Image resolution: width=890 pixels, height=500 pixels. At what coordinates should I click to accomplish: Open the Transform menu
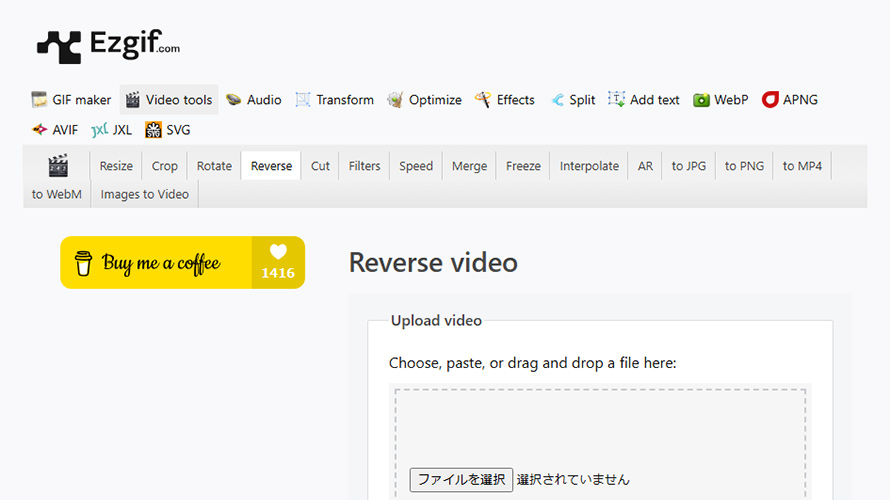(x=334, y=100)
